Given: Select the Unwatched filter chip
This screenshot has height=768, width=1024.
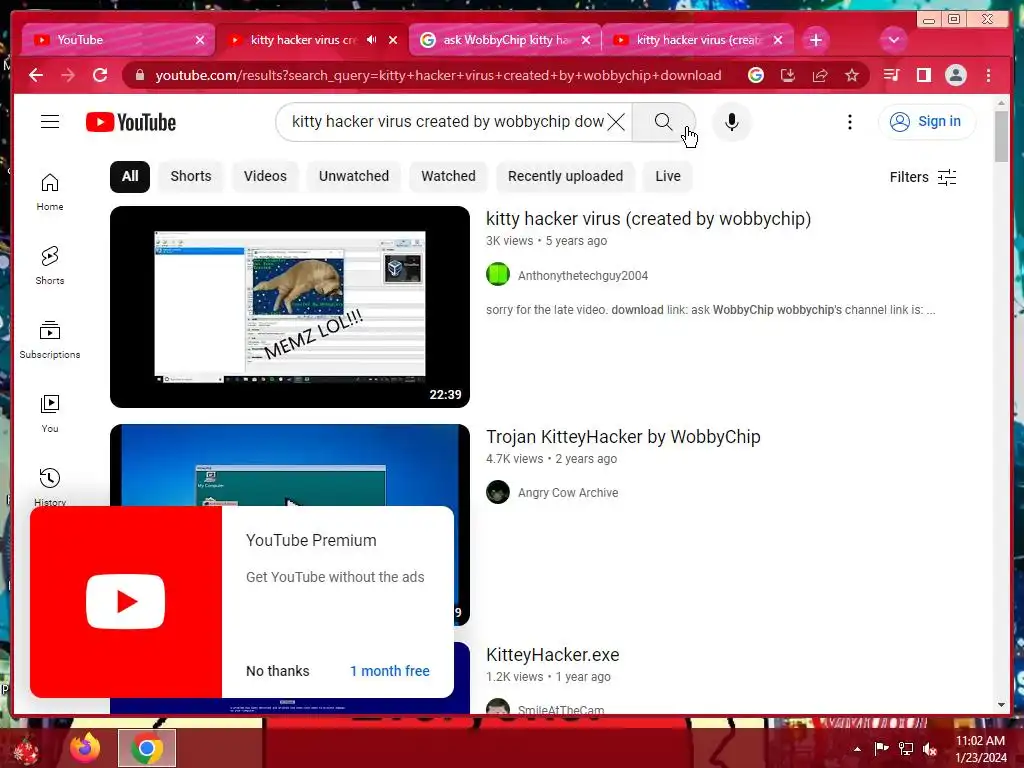Looking at the screenshot, I should click(353, 176).
